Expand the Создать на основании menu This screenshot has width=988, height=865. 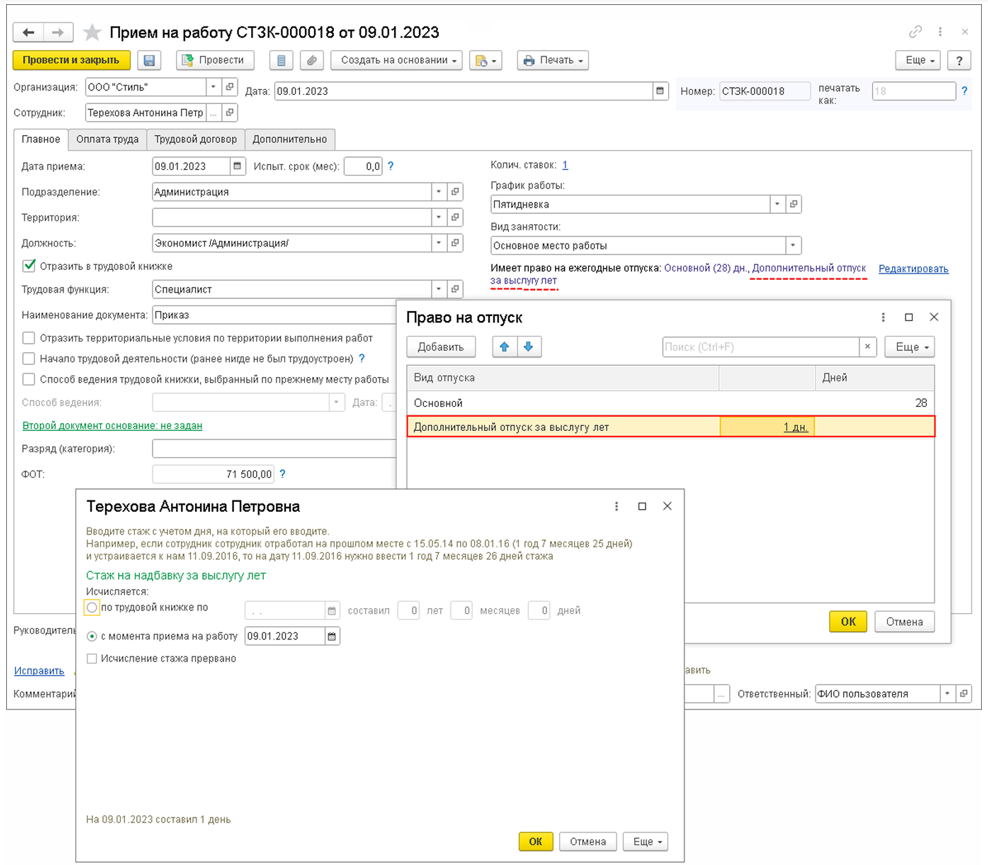pyautogui.click(x=396, y=61)
